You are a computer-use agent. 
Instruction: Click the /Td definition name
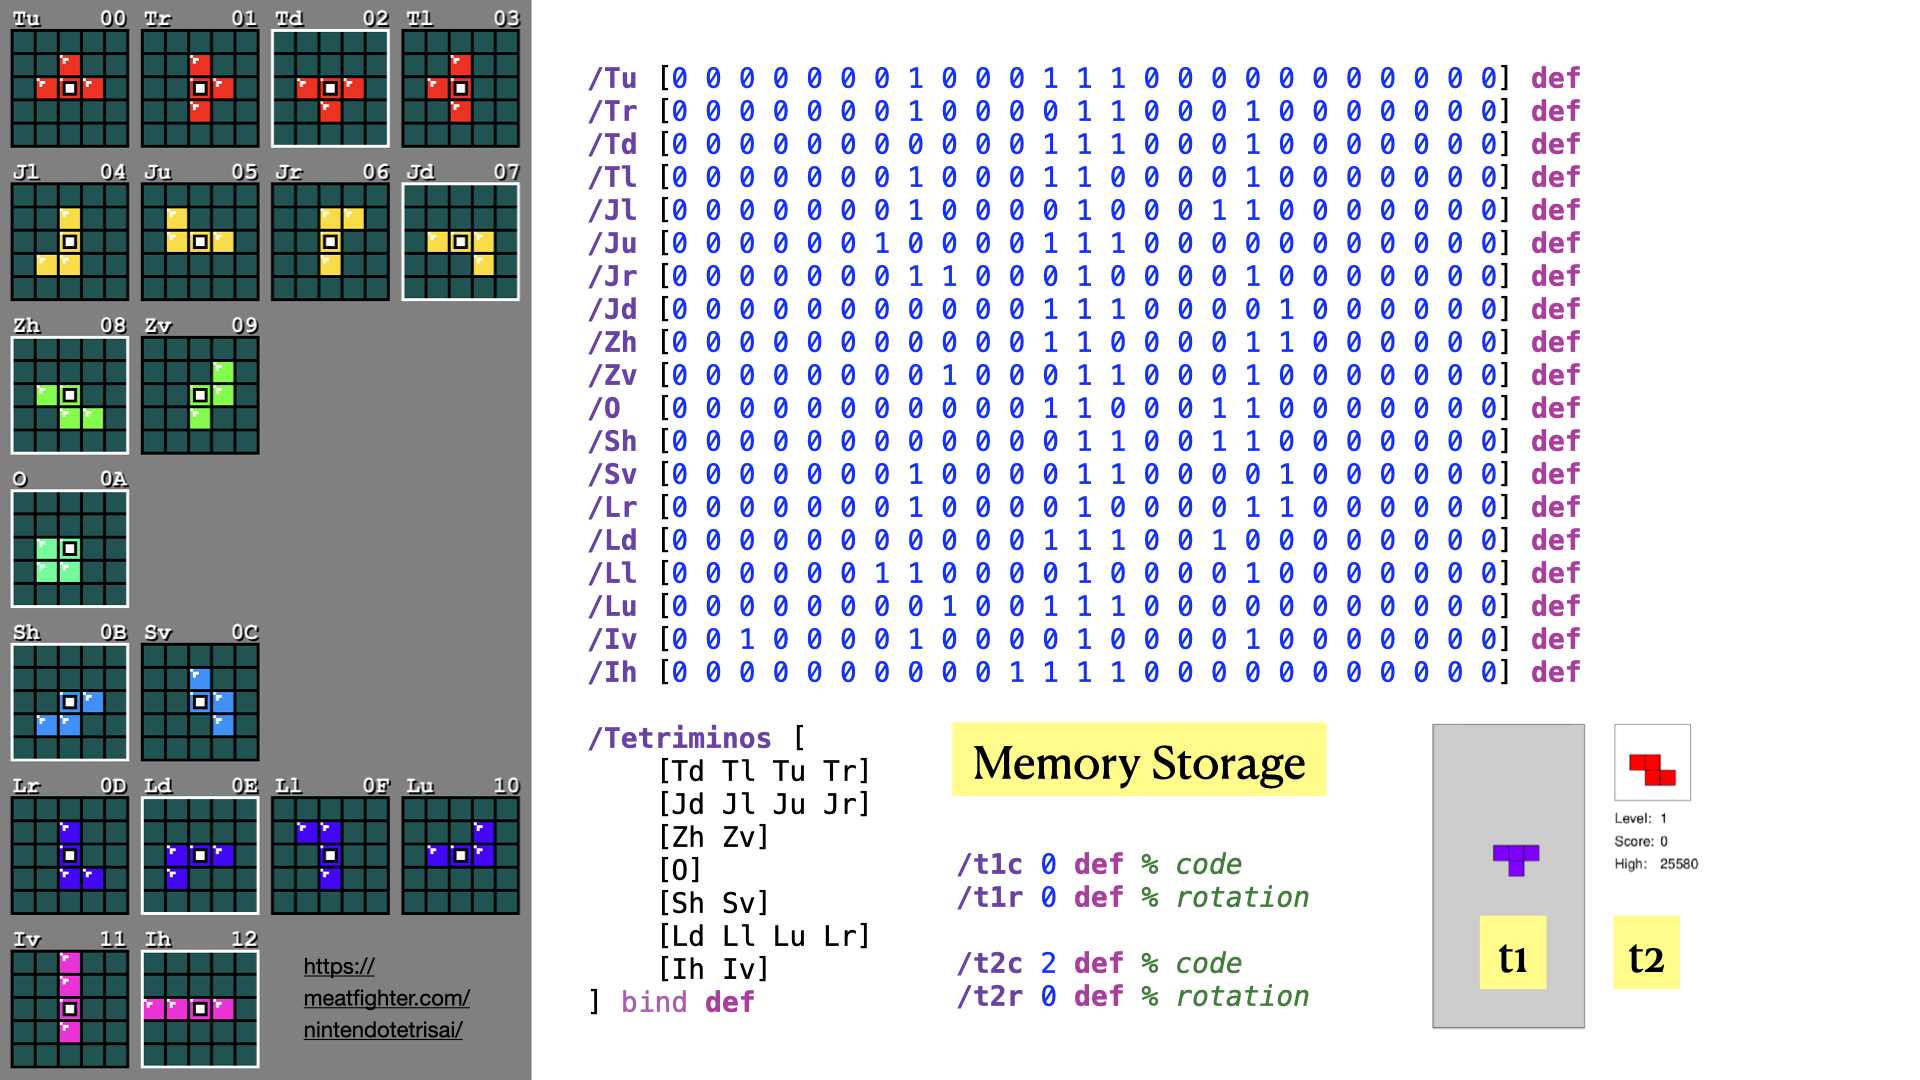pyautogui.click(x=612, y=144)
